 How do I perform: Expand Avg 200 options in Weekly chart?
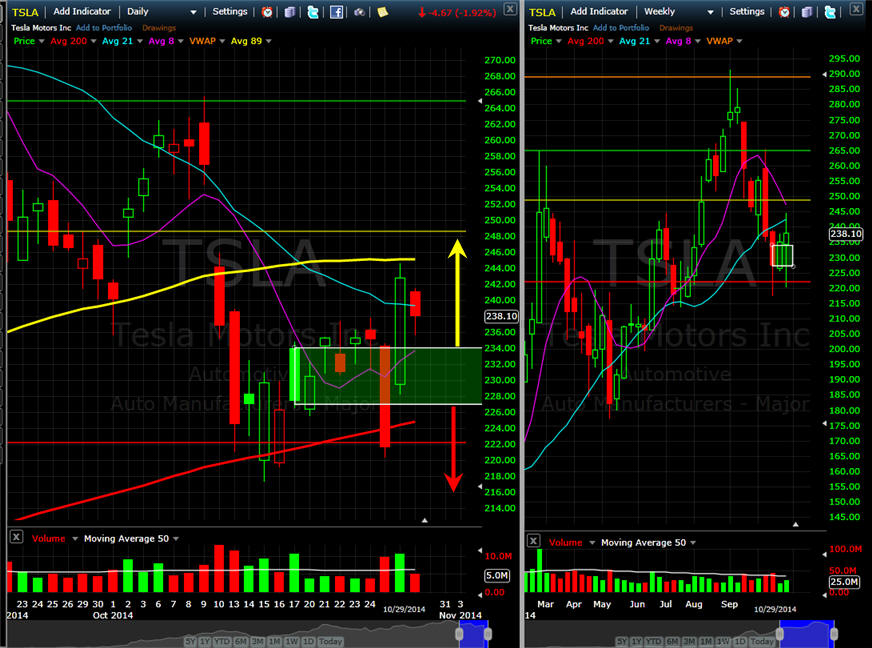coord(611,41)
